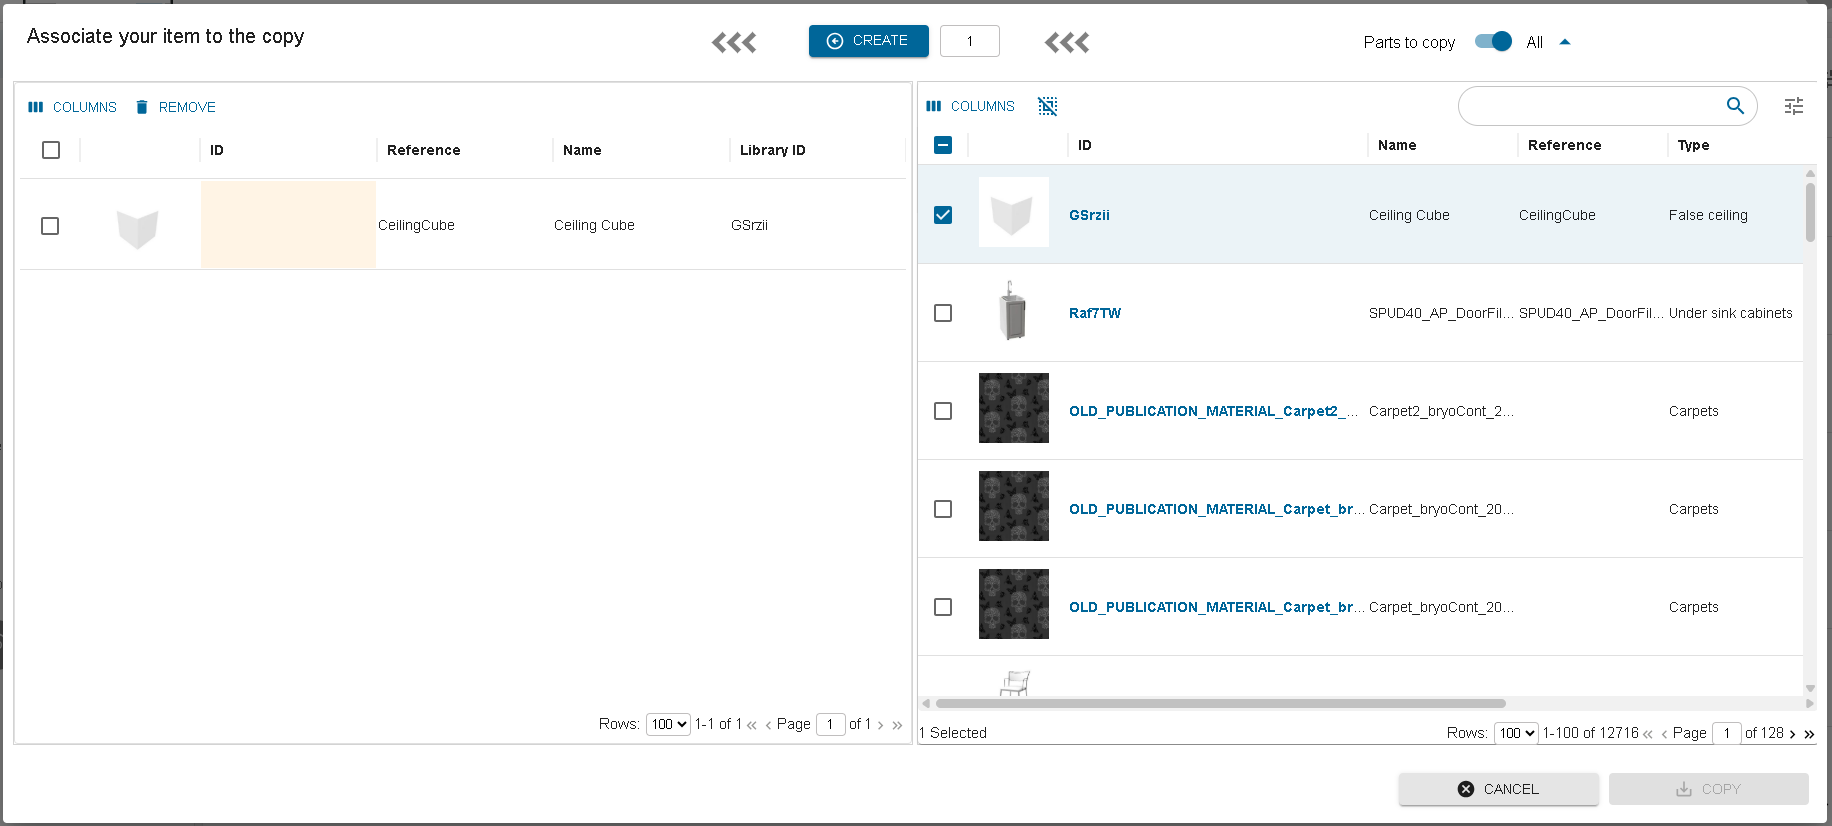Click header select-all checkbox in right table
This screenshot has height=826, width=1832.
[x=943, y=145]
